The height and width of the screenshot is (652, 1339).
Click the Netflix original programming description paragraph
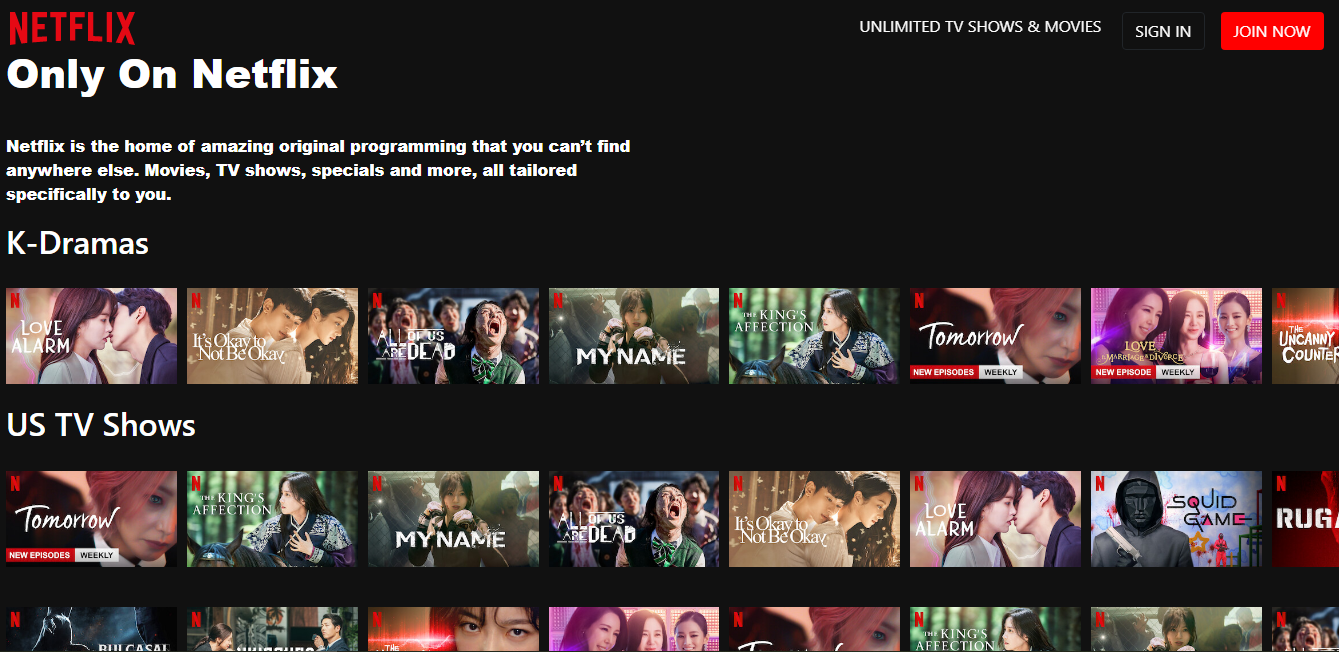318,170
